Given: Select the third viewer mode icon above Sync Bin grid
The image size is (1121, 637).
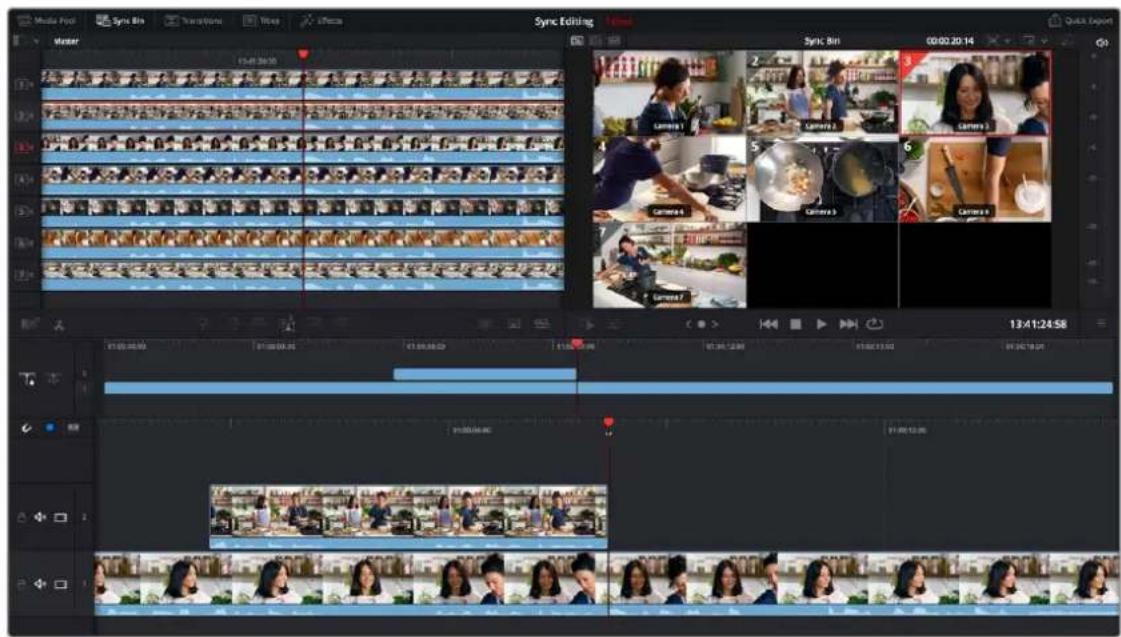Looking at the screenshot, I should coord(613,41).
